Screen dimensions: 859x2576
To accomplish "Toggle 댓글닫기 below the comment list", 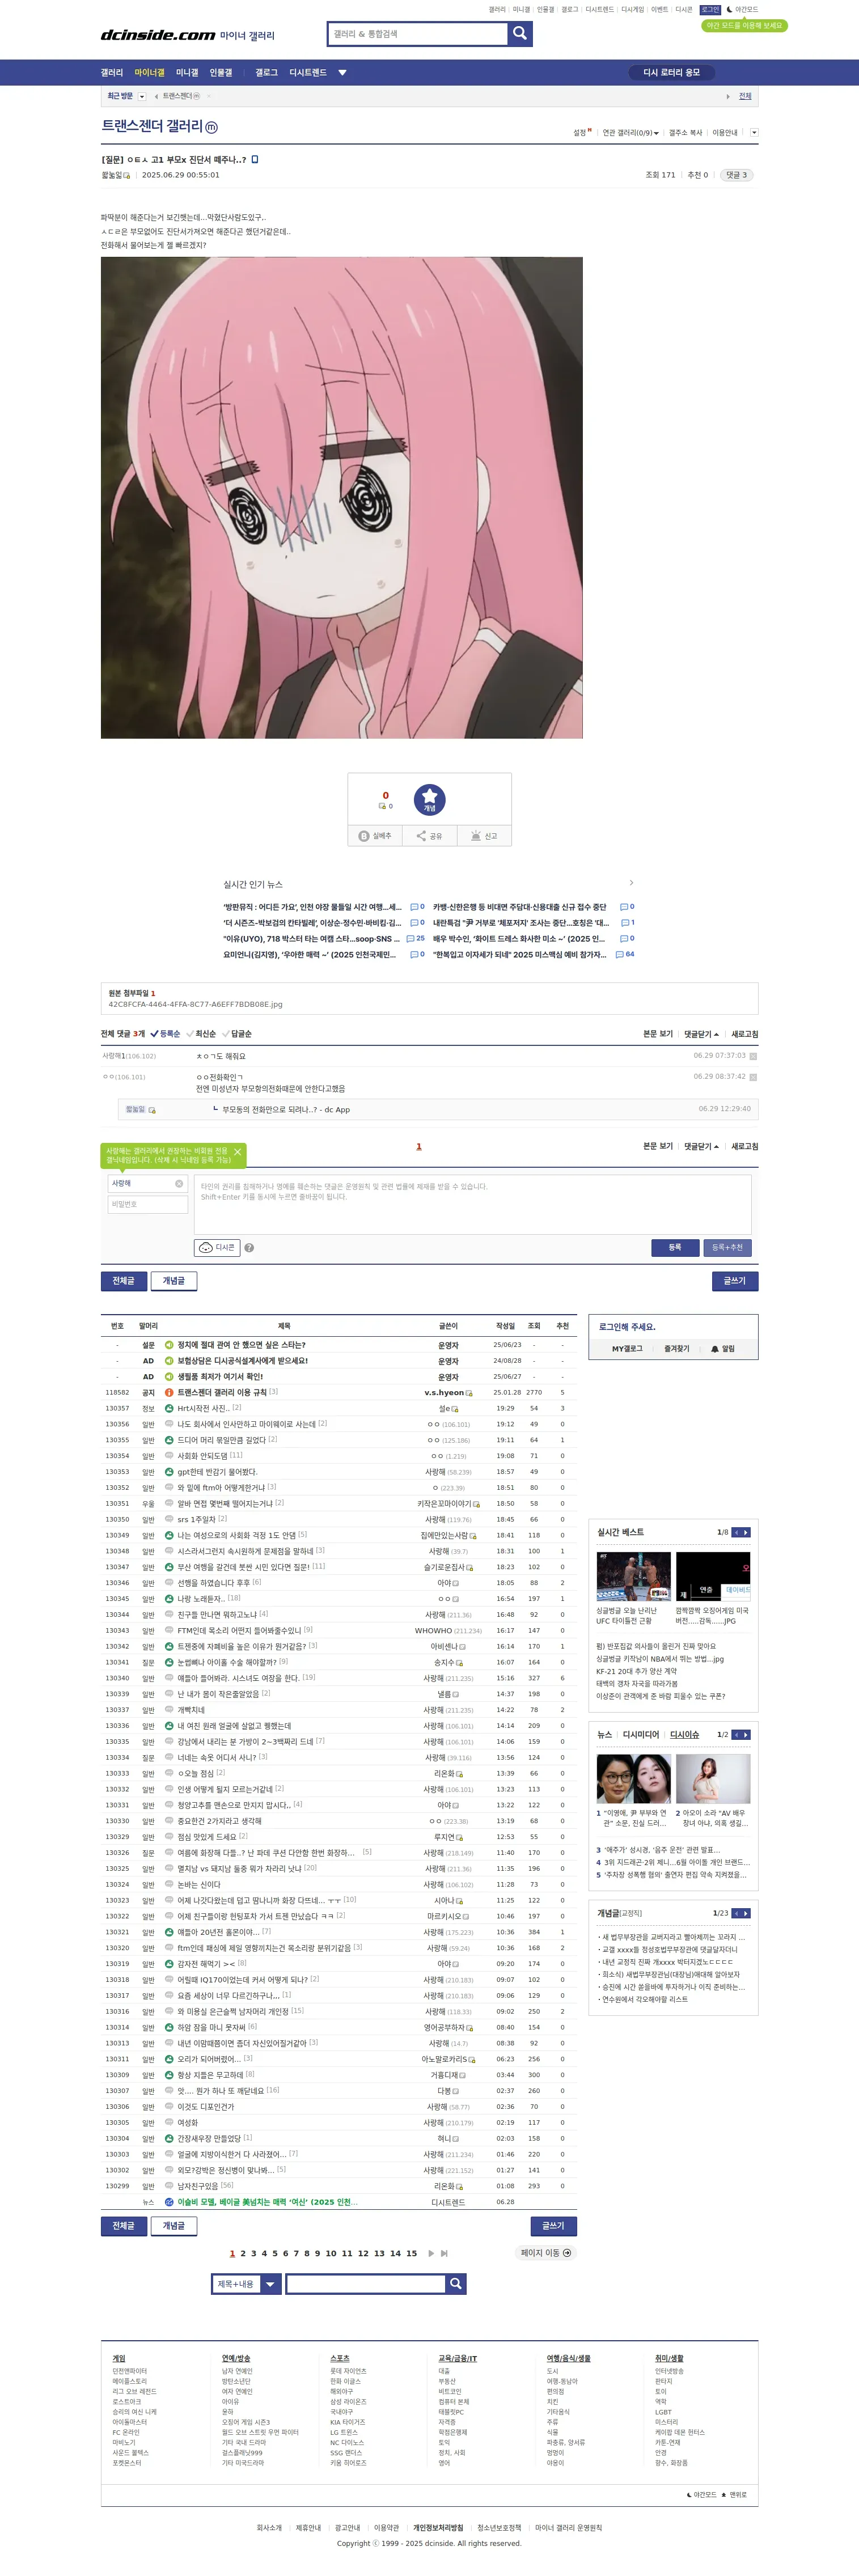I will 701,1146.
